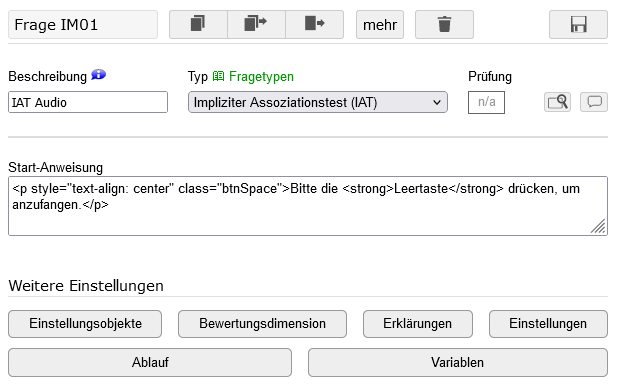Open the Fragetypen help link
625x391 pixels.
[254, 76]
